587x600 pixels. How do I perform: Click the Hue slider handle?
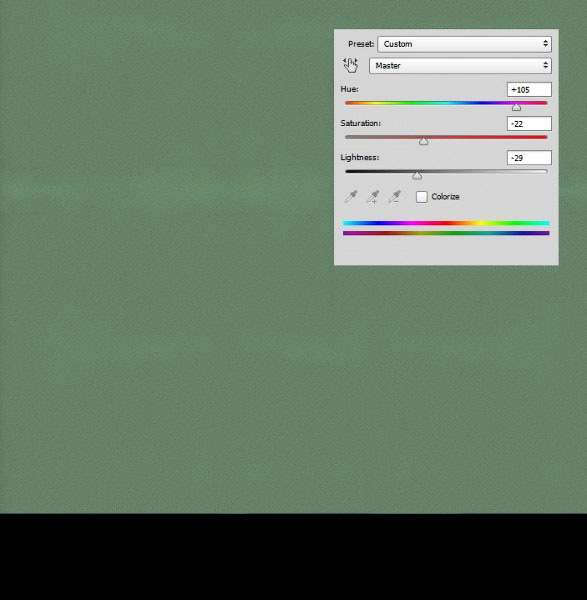click(516, 107)
